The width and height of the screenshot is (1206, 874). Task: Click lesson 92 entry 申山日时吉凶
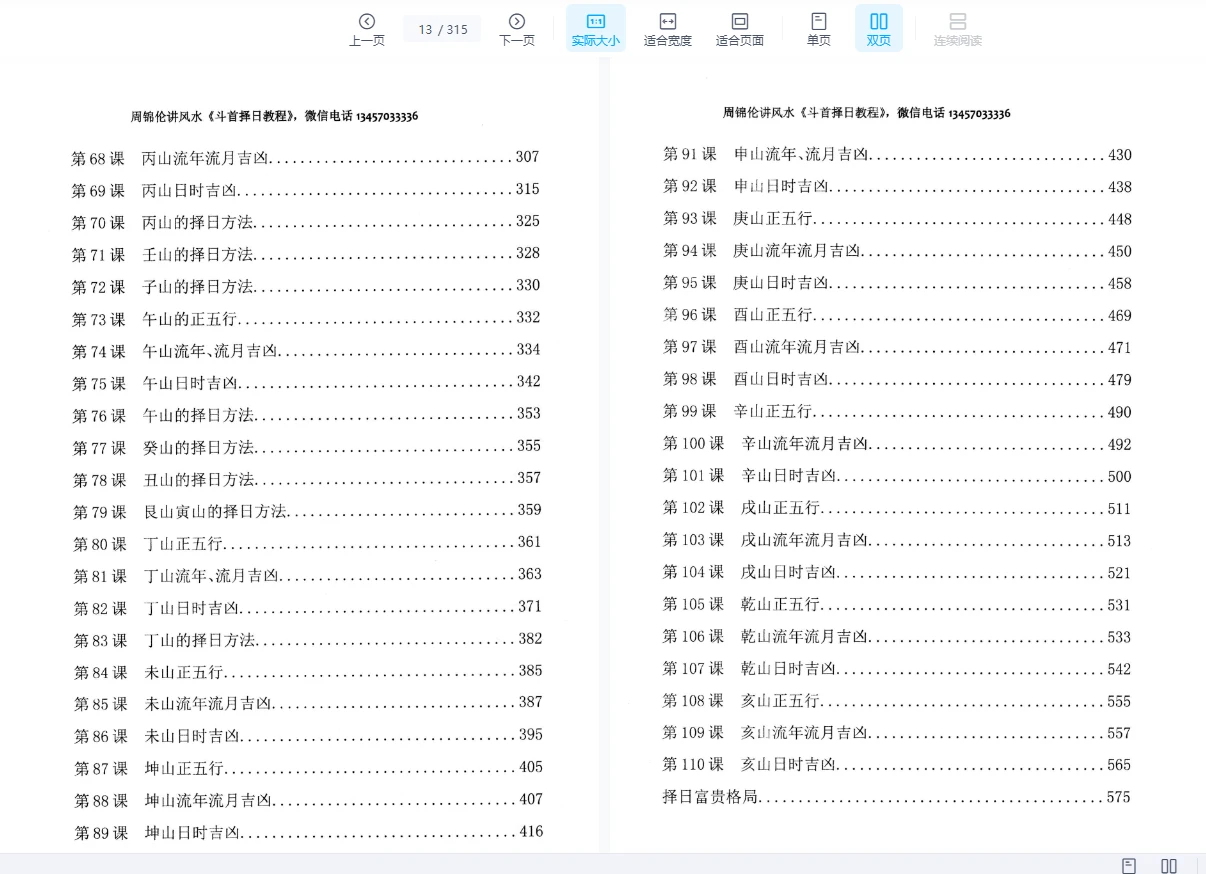click(x=897, y=187)
